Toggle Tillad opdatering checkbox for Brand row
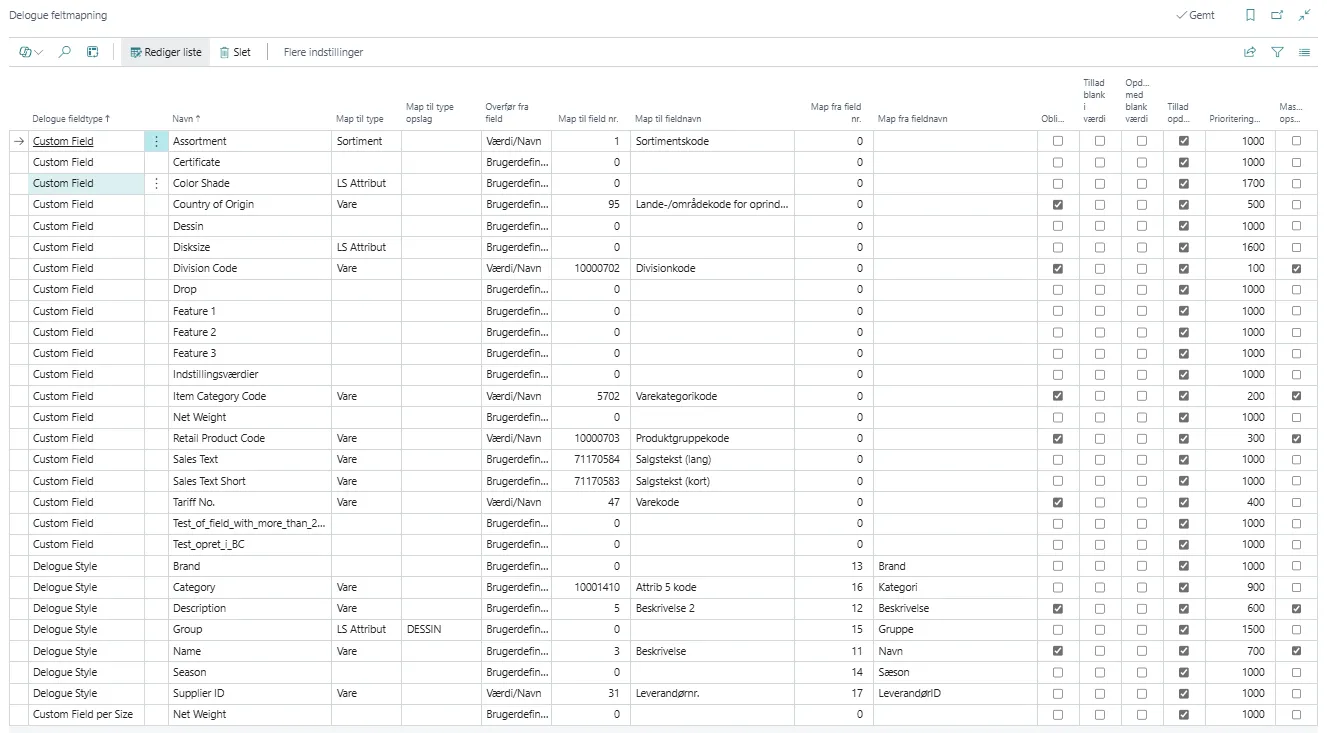The width and height of the screenshot is (1327, 733). 1184,566
